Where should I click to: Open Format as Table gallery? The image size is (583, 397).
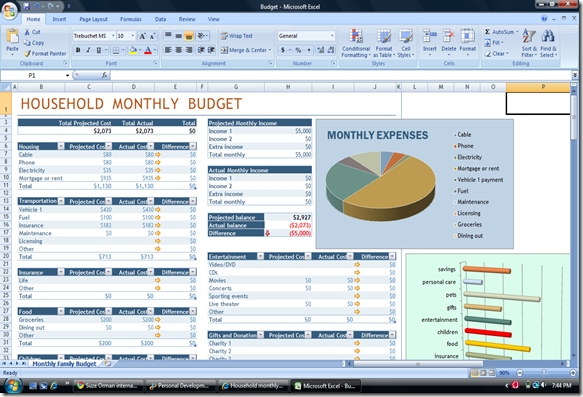point(384,43)
